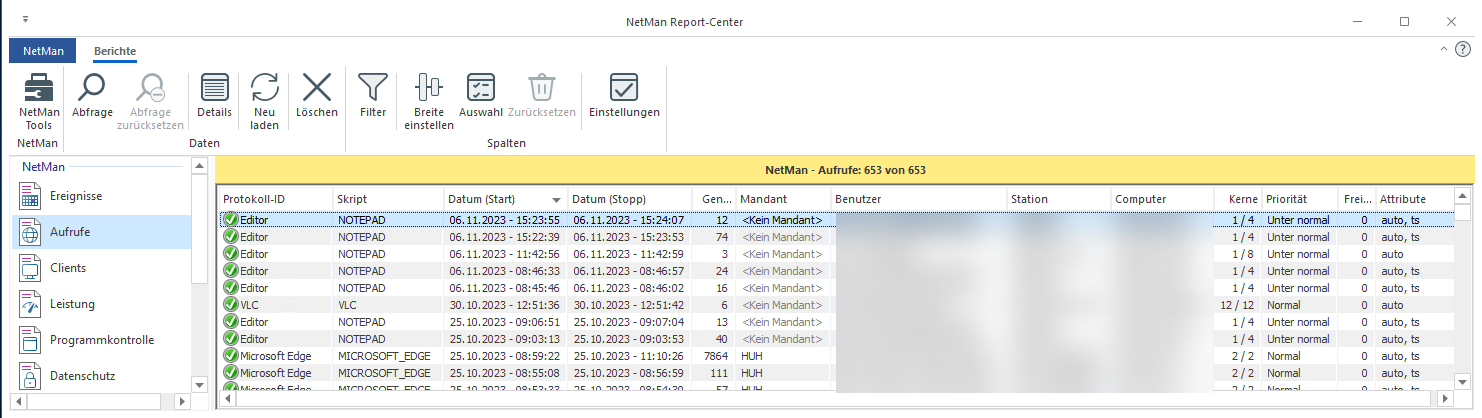
Task: Open Programmkontrolle in sidebar
Action: tap(101, 340)
